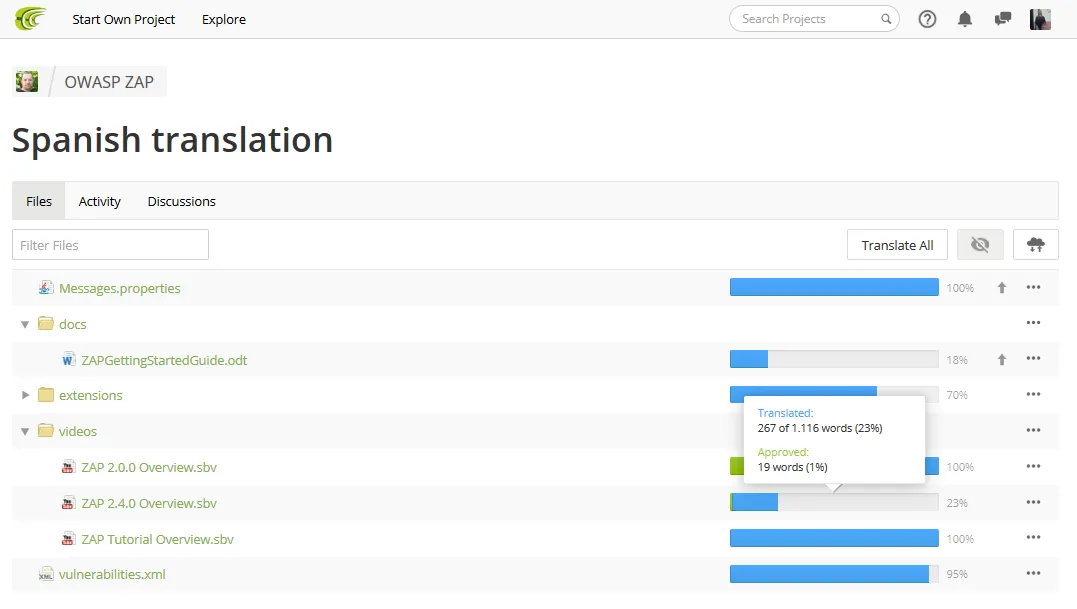1077x609 pixels.
Task: Open the Explore menu item
Action: (224, 19)
